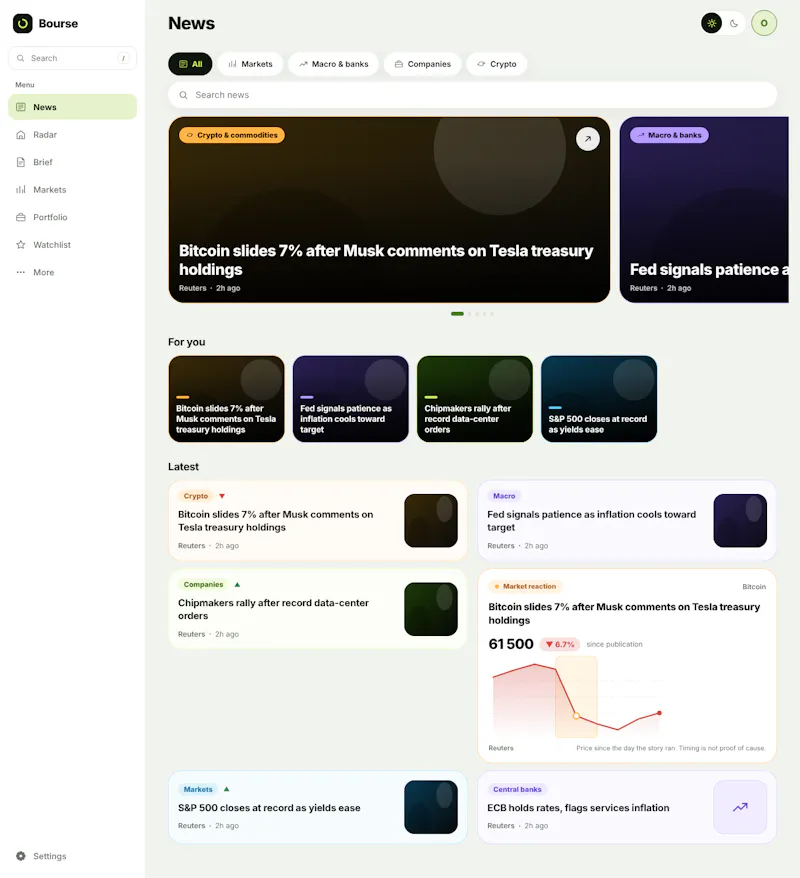
Task: Click the magnifier icon in Search news
Action: (183, 95)
